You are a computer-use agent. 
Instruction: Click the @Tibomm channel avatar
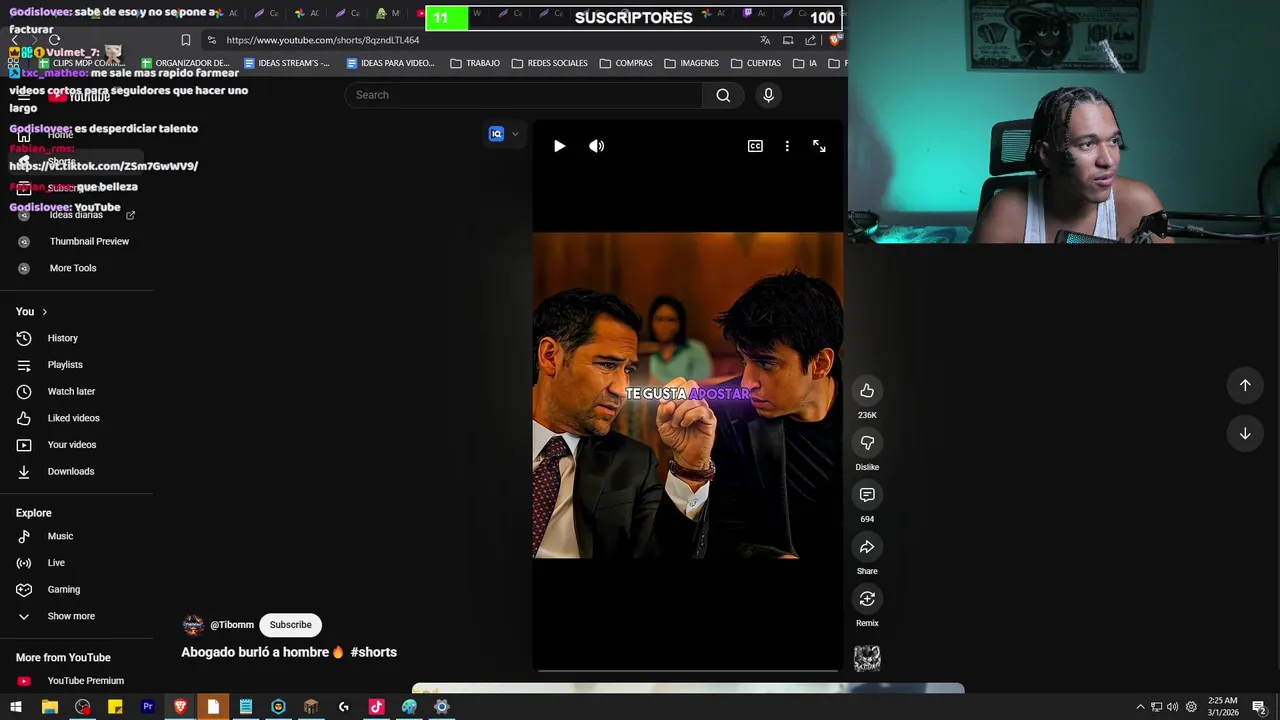point(193,625)
